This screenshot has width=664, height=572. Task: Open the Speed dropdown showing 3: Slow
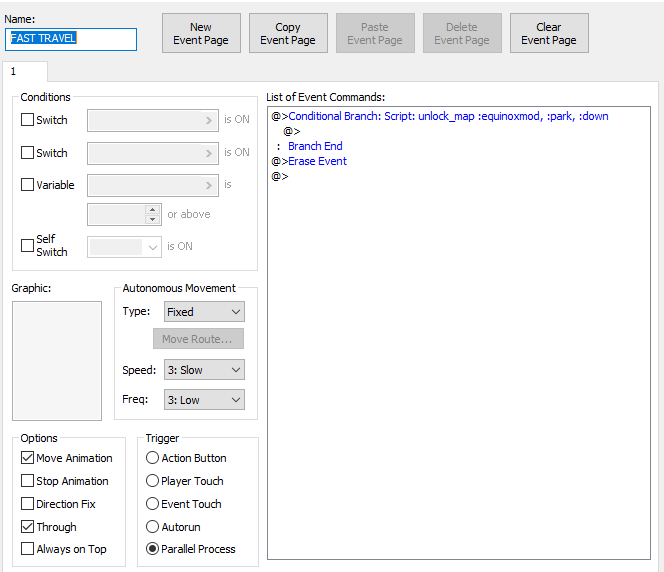pyautogui.click(x=204, y=370)
